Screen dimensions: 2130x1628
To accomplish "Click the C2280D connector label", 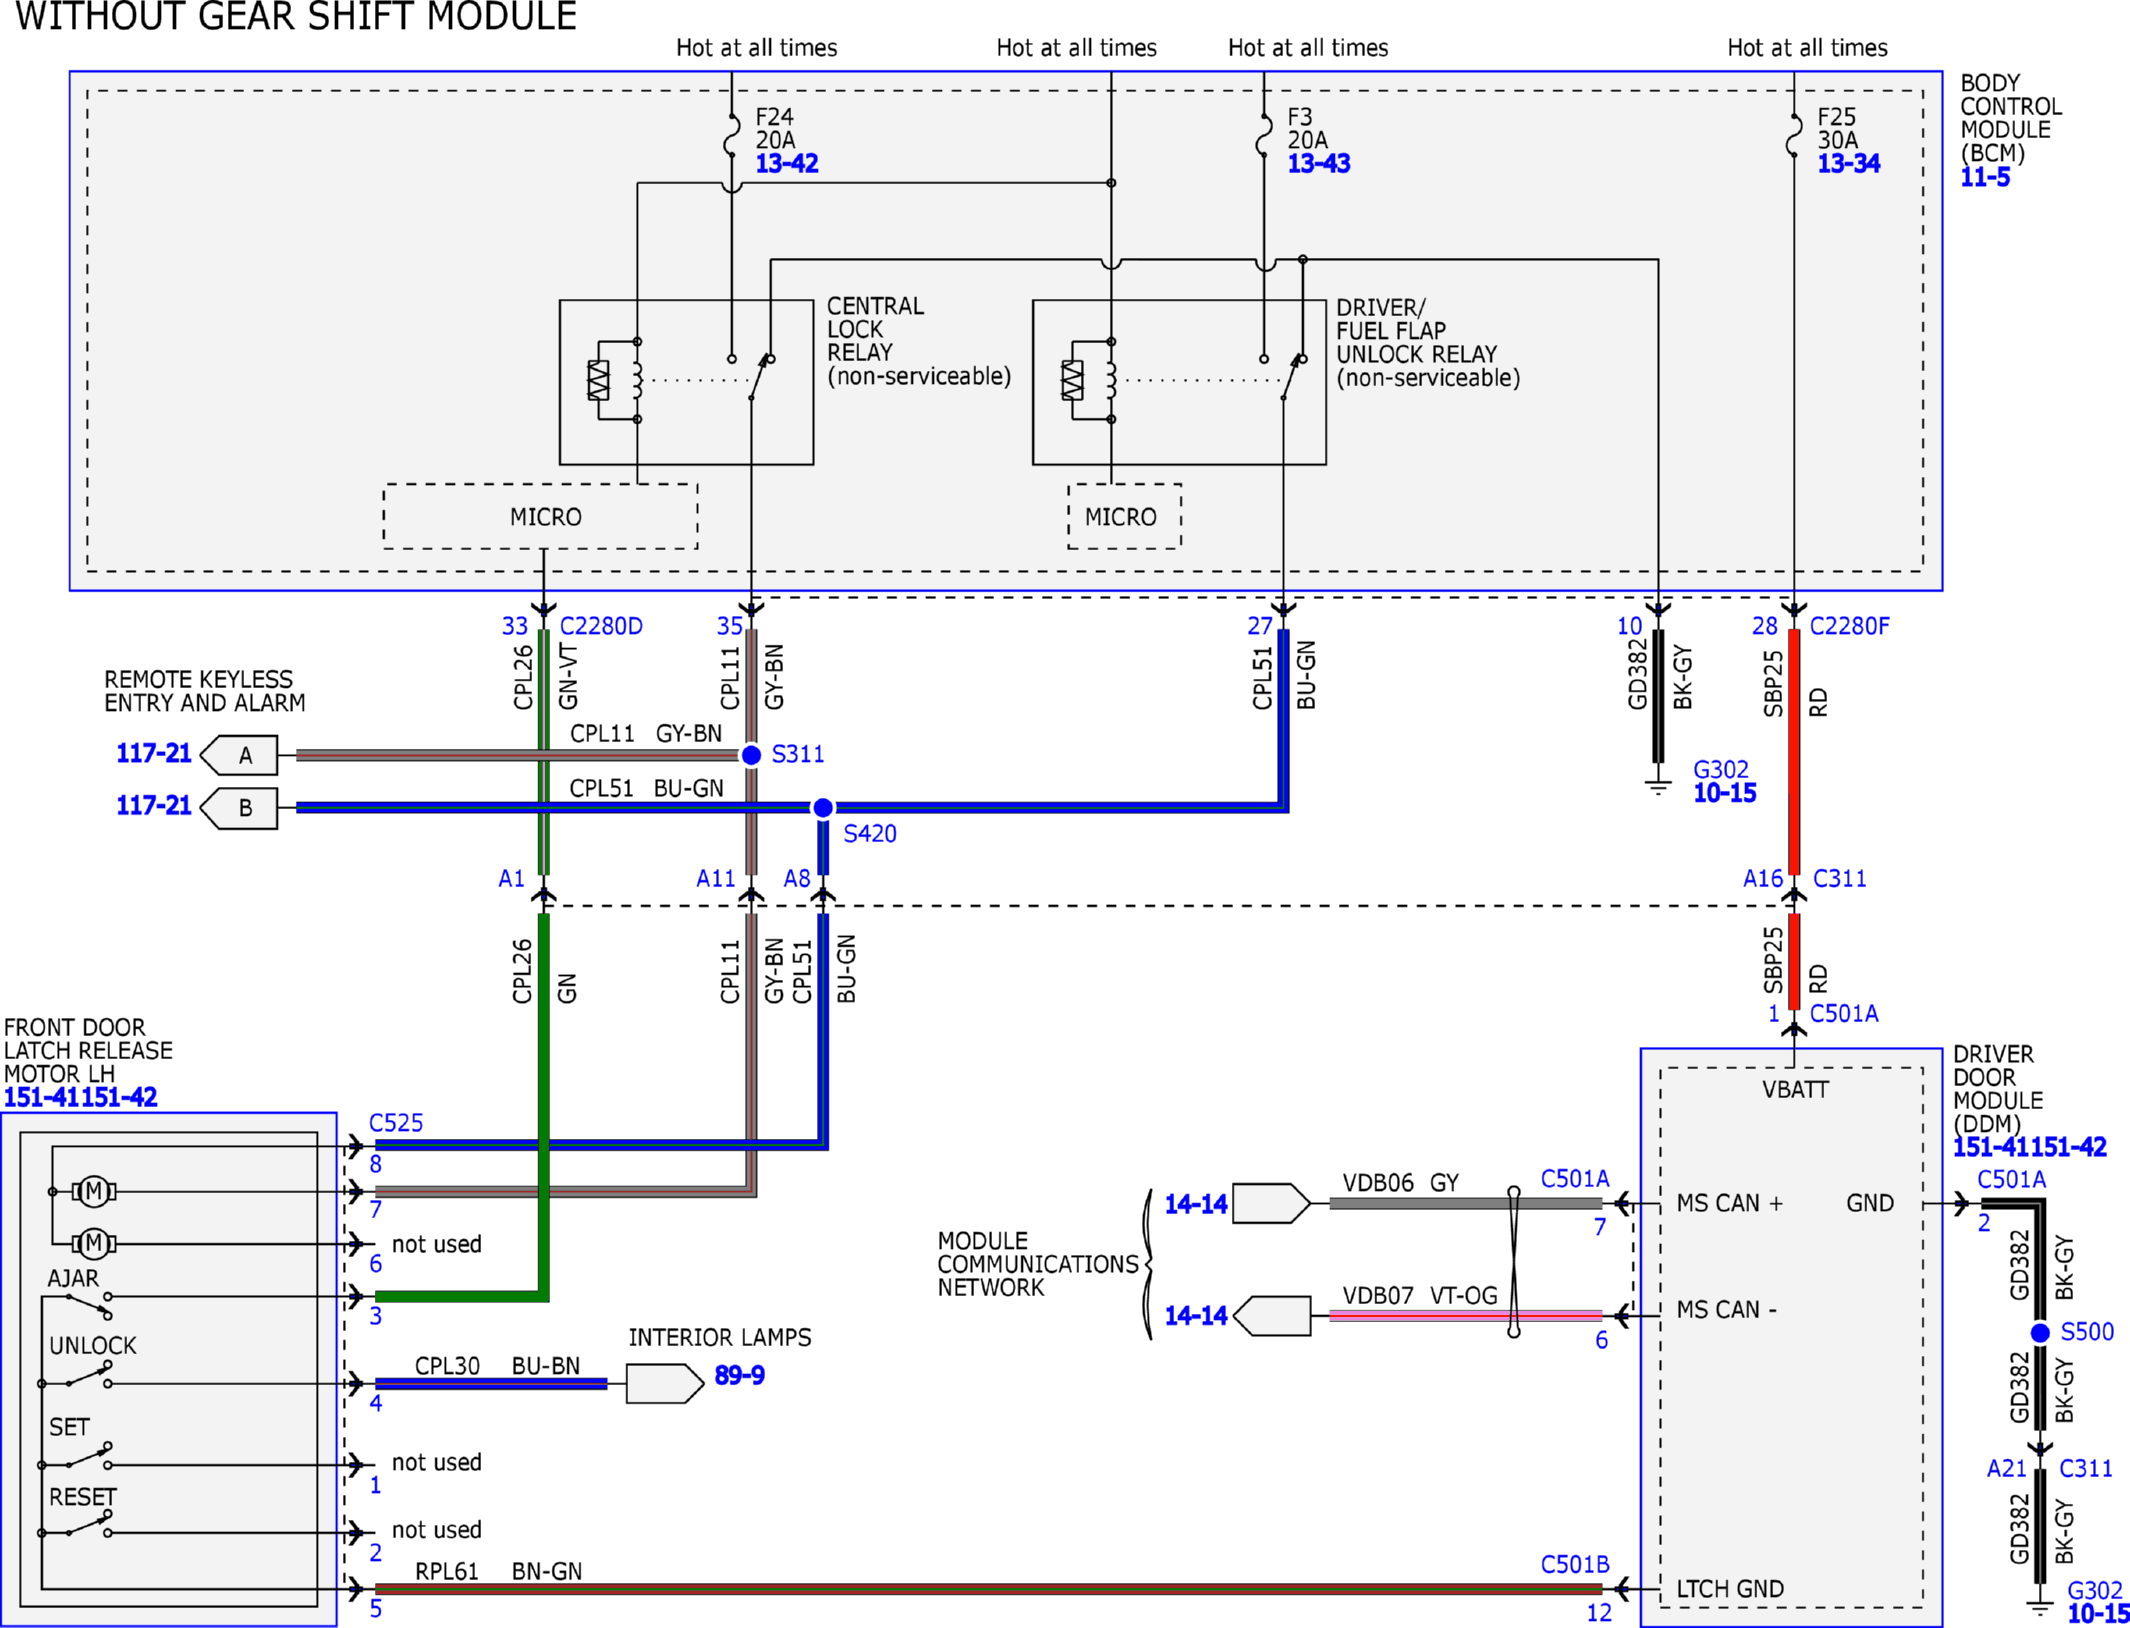I will click(601, 626).
